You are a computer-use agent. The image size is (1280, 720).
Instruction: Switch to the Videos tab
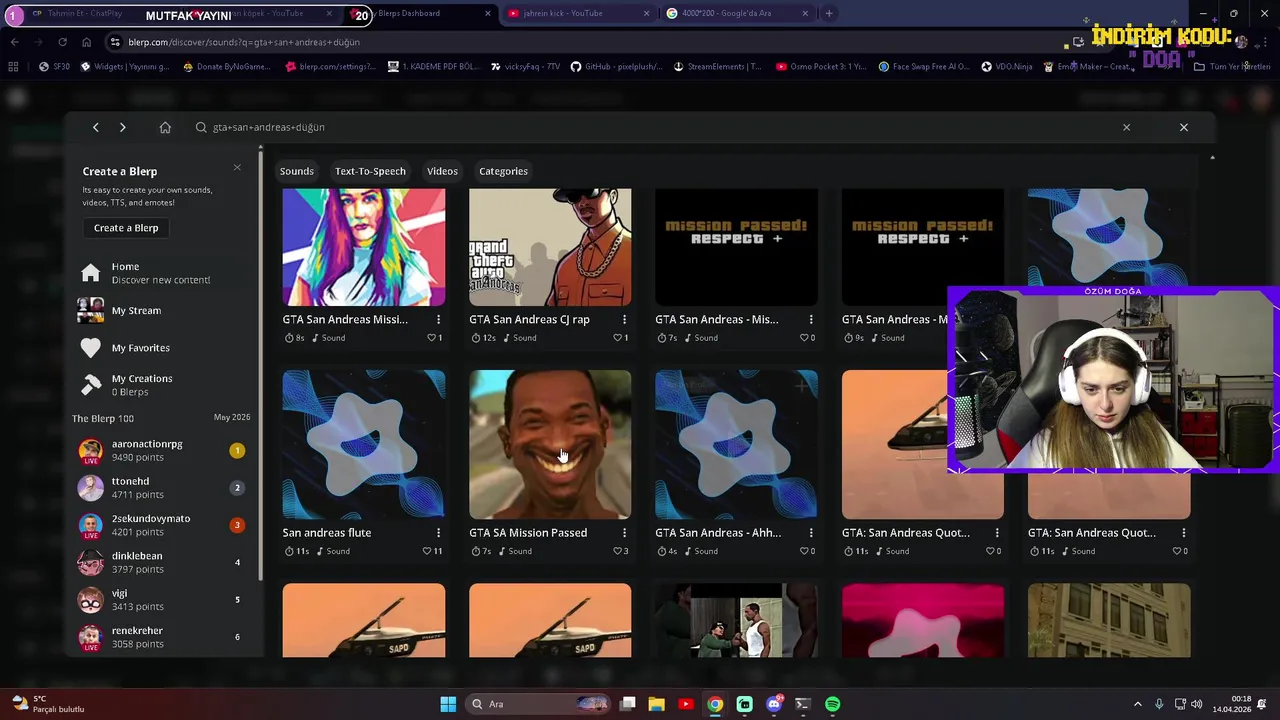click(x=442, y=171)
